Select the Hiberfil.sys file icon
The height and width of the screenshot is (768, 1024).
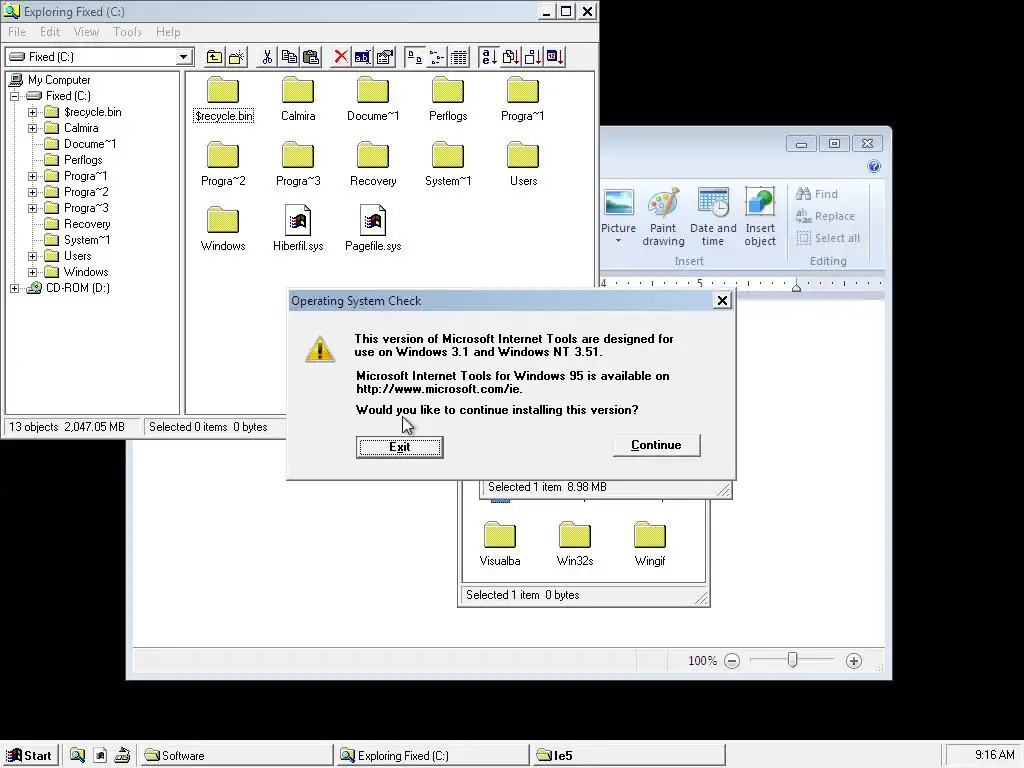coord(298,221)
